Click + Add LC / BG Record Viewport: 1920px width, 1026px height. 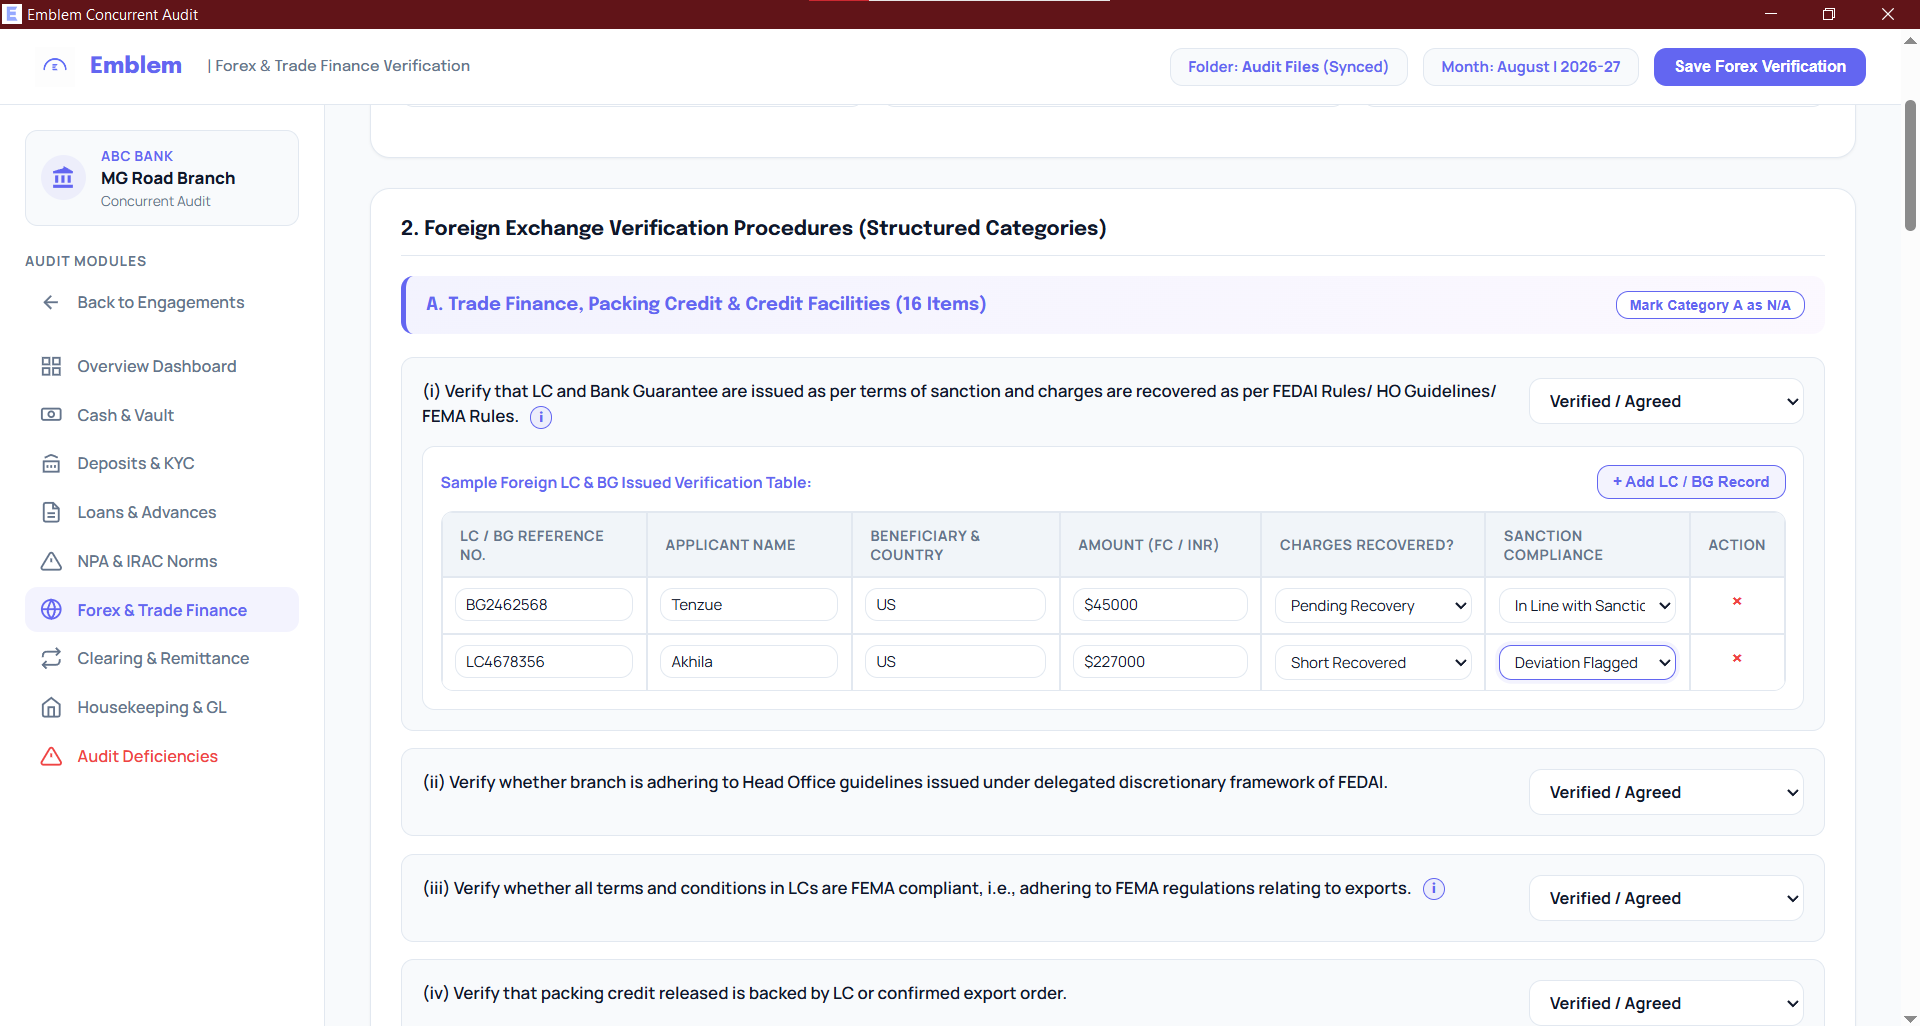pos(1691,482)
